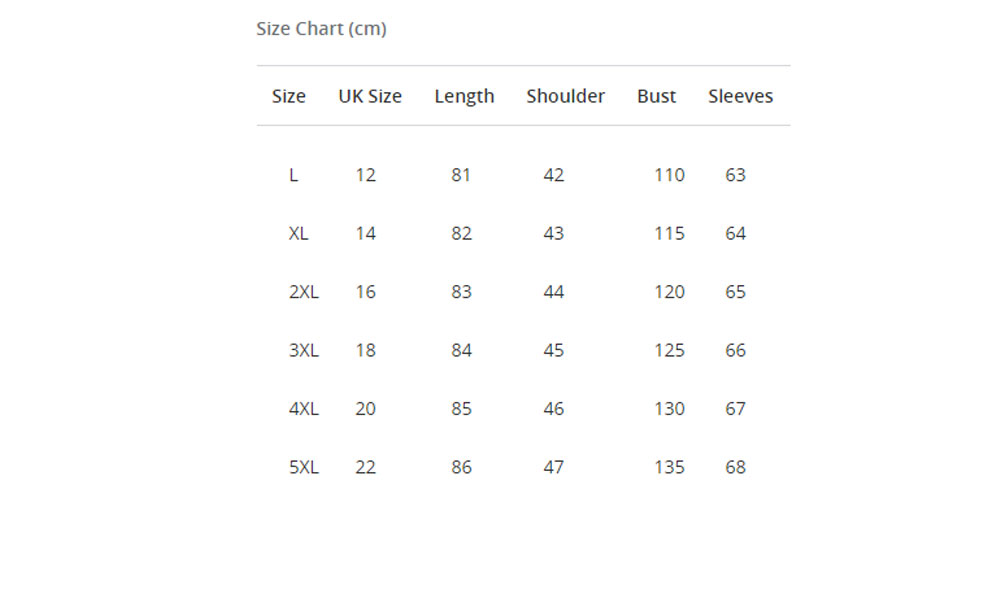Select the bust value 135

(x=669, y=467)
